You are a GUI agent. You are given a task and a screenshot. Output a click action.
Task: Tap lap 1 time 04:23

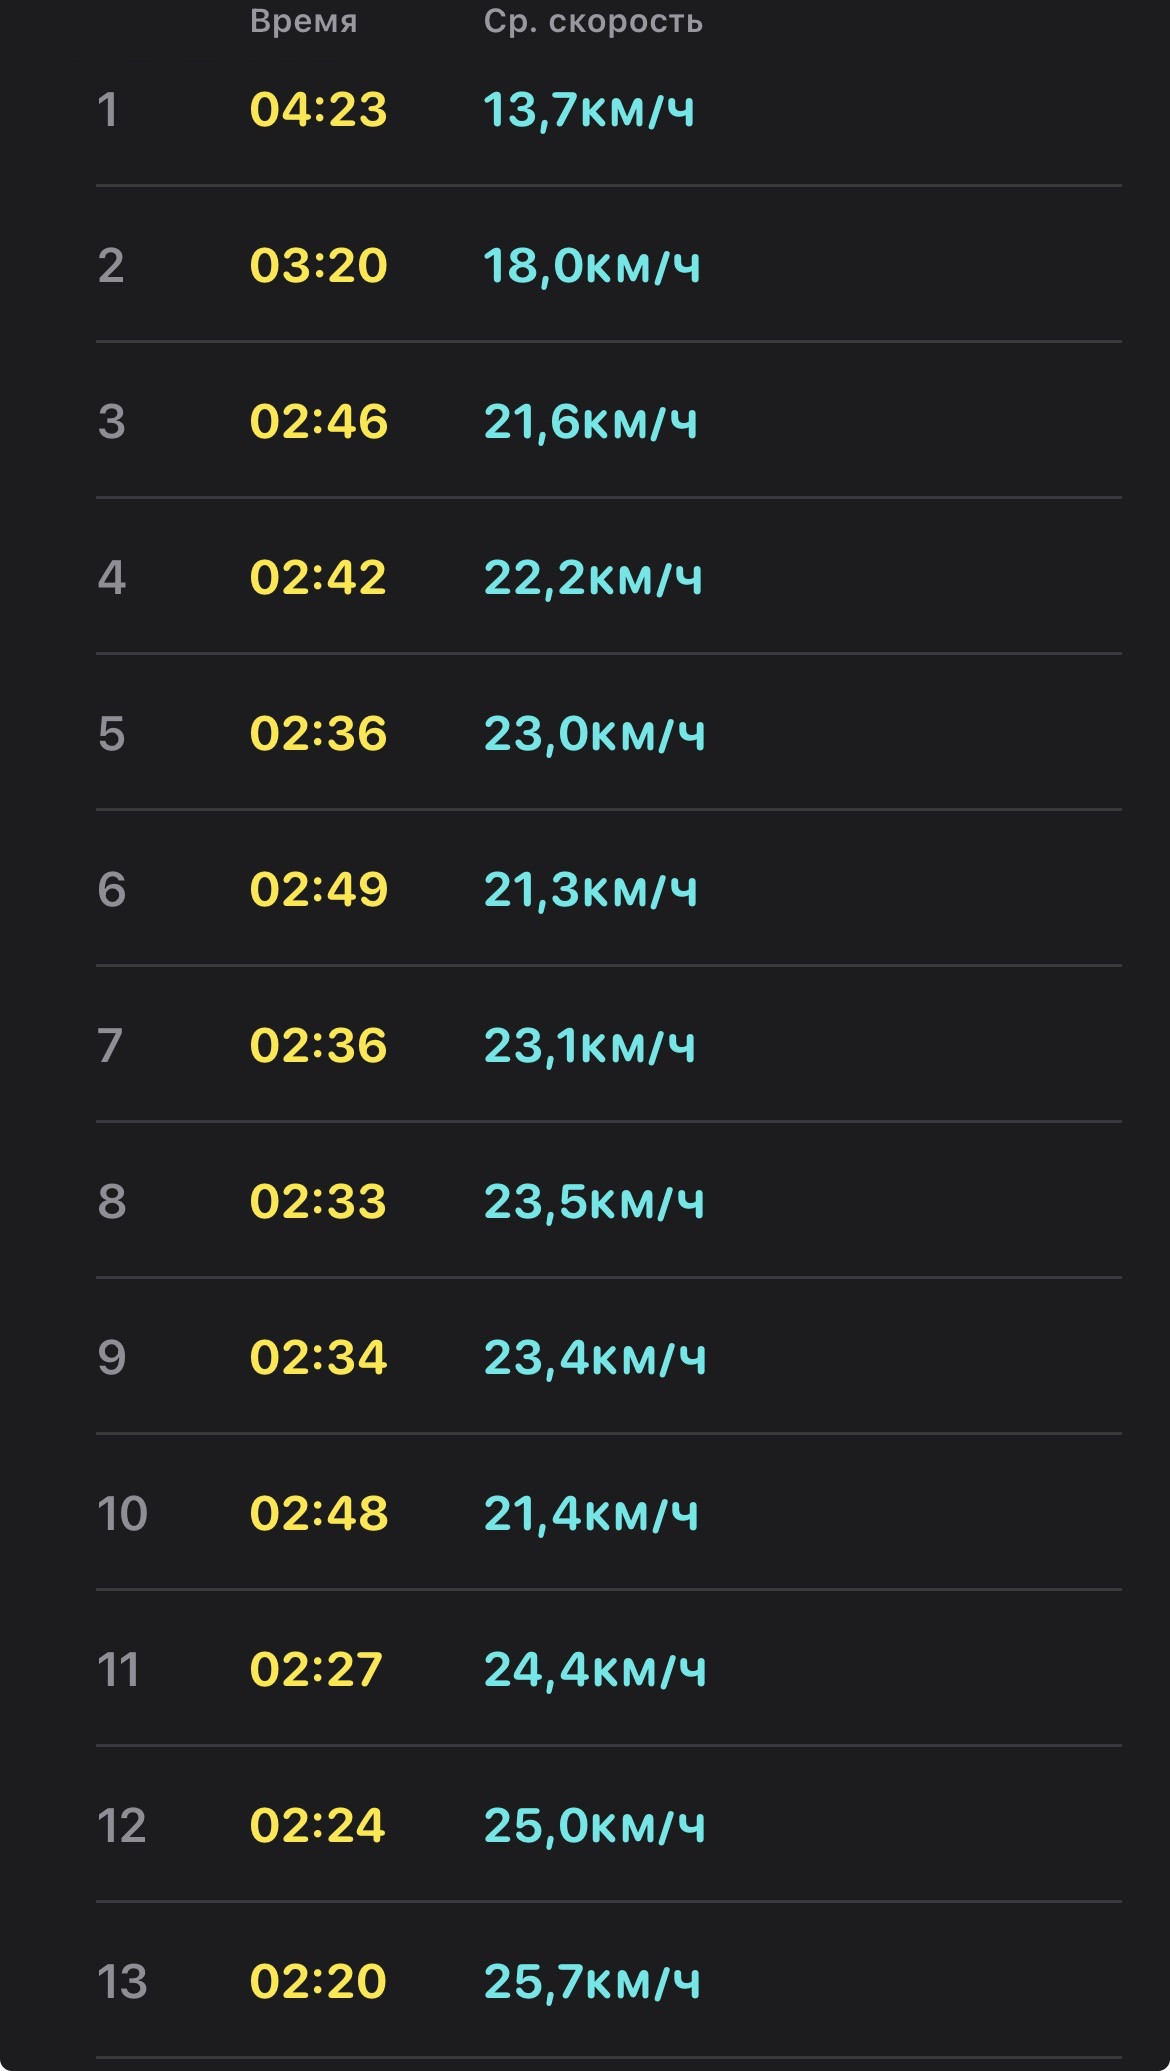coord(318,110)
